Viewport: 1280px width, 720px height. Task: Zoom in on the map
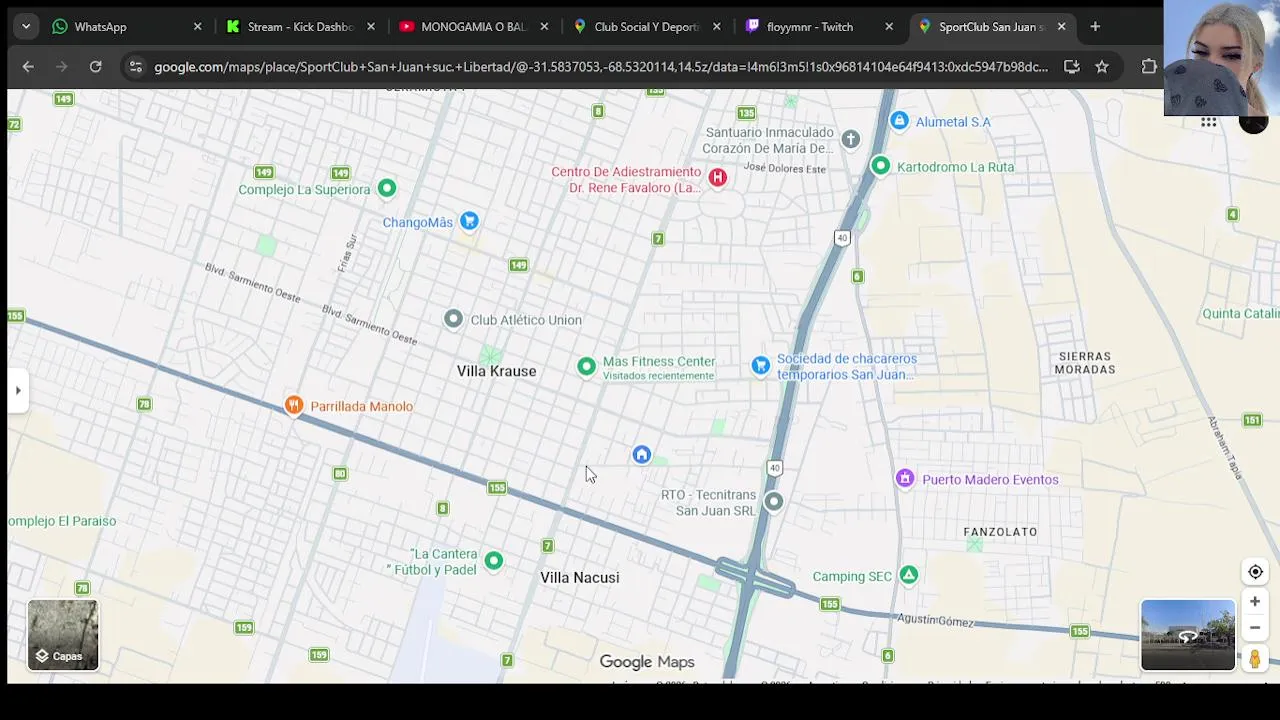[x=1255, y=601]
